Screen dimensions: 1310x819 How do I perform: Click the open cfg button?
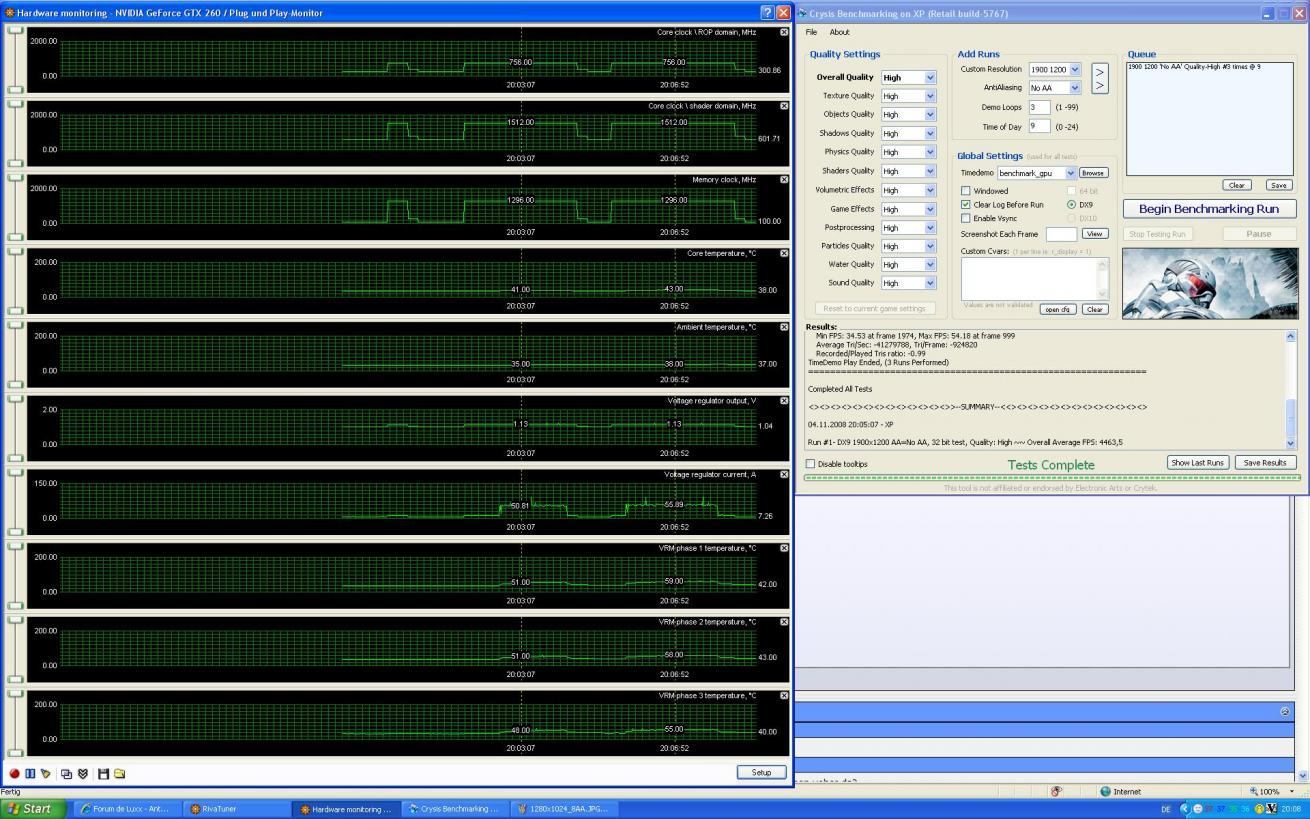(1058, 309)
